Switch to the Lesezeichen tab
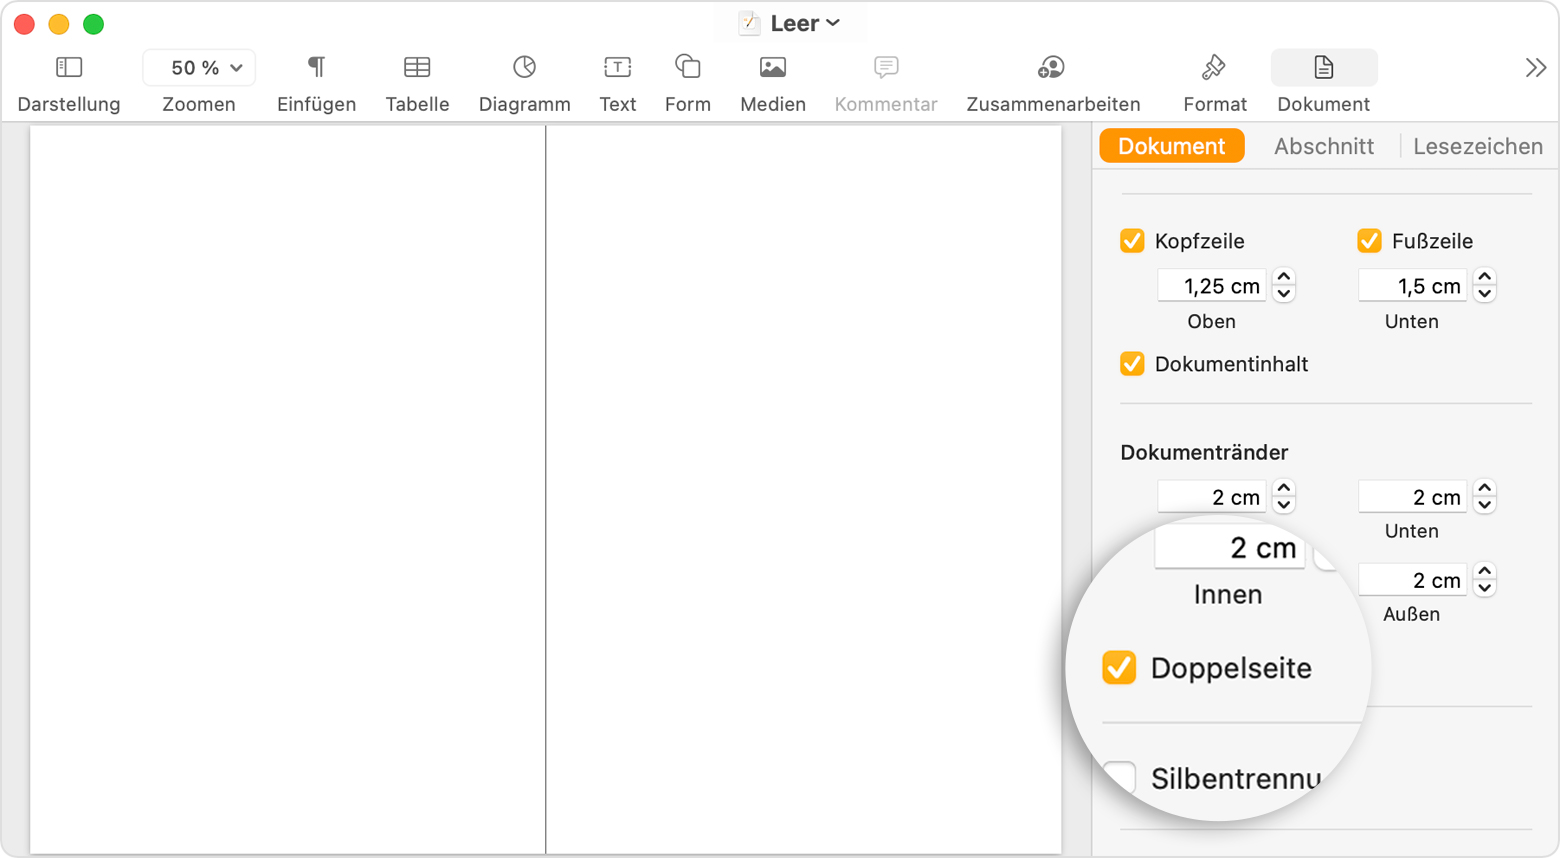Viewport: 1560px width, 858px height. (1477, 146)
